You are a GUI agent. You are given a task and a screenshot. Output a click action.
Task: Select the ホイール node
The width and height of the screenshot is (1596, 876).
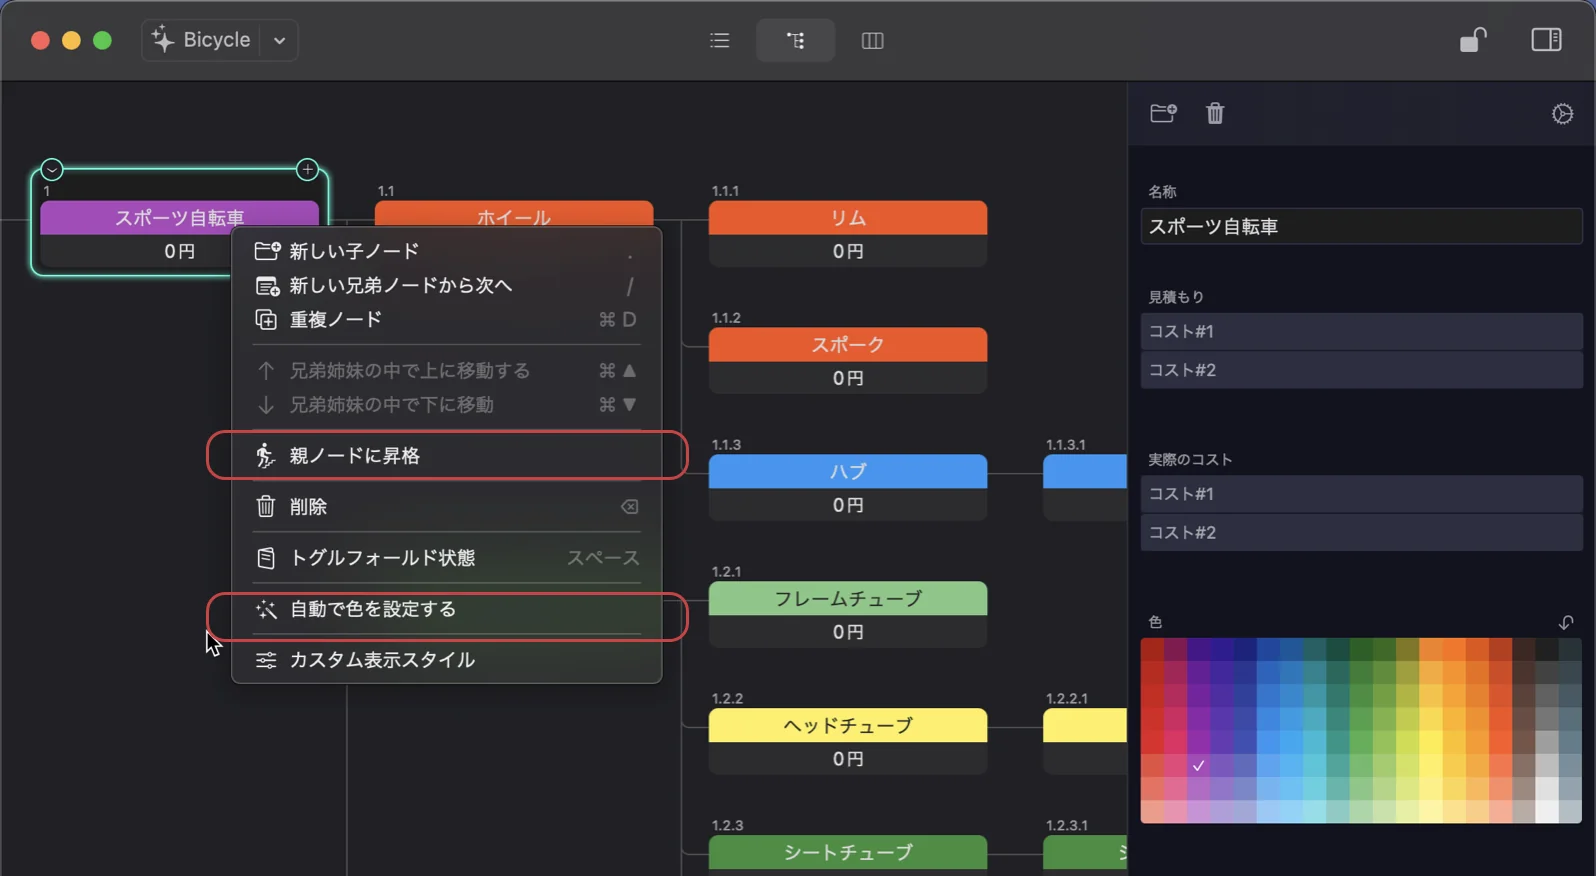(514, 215)
